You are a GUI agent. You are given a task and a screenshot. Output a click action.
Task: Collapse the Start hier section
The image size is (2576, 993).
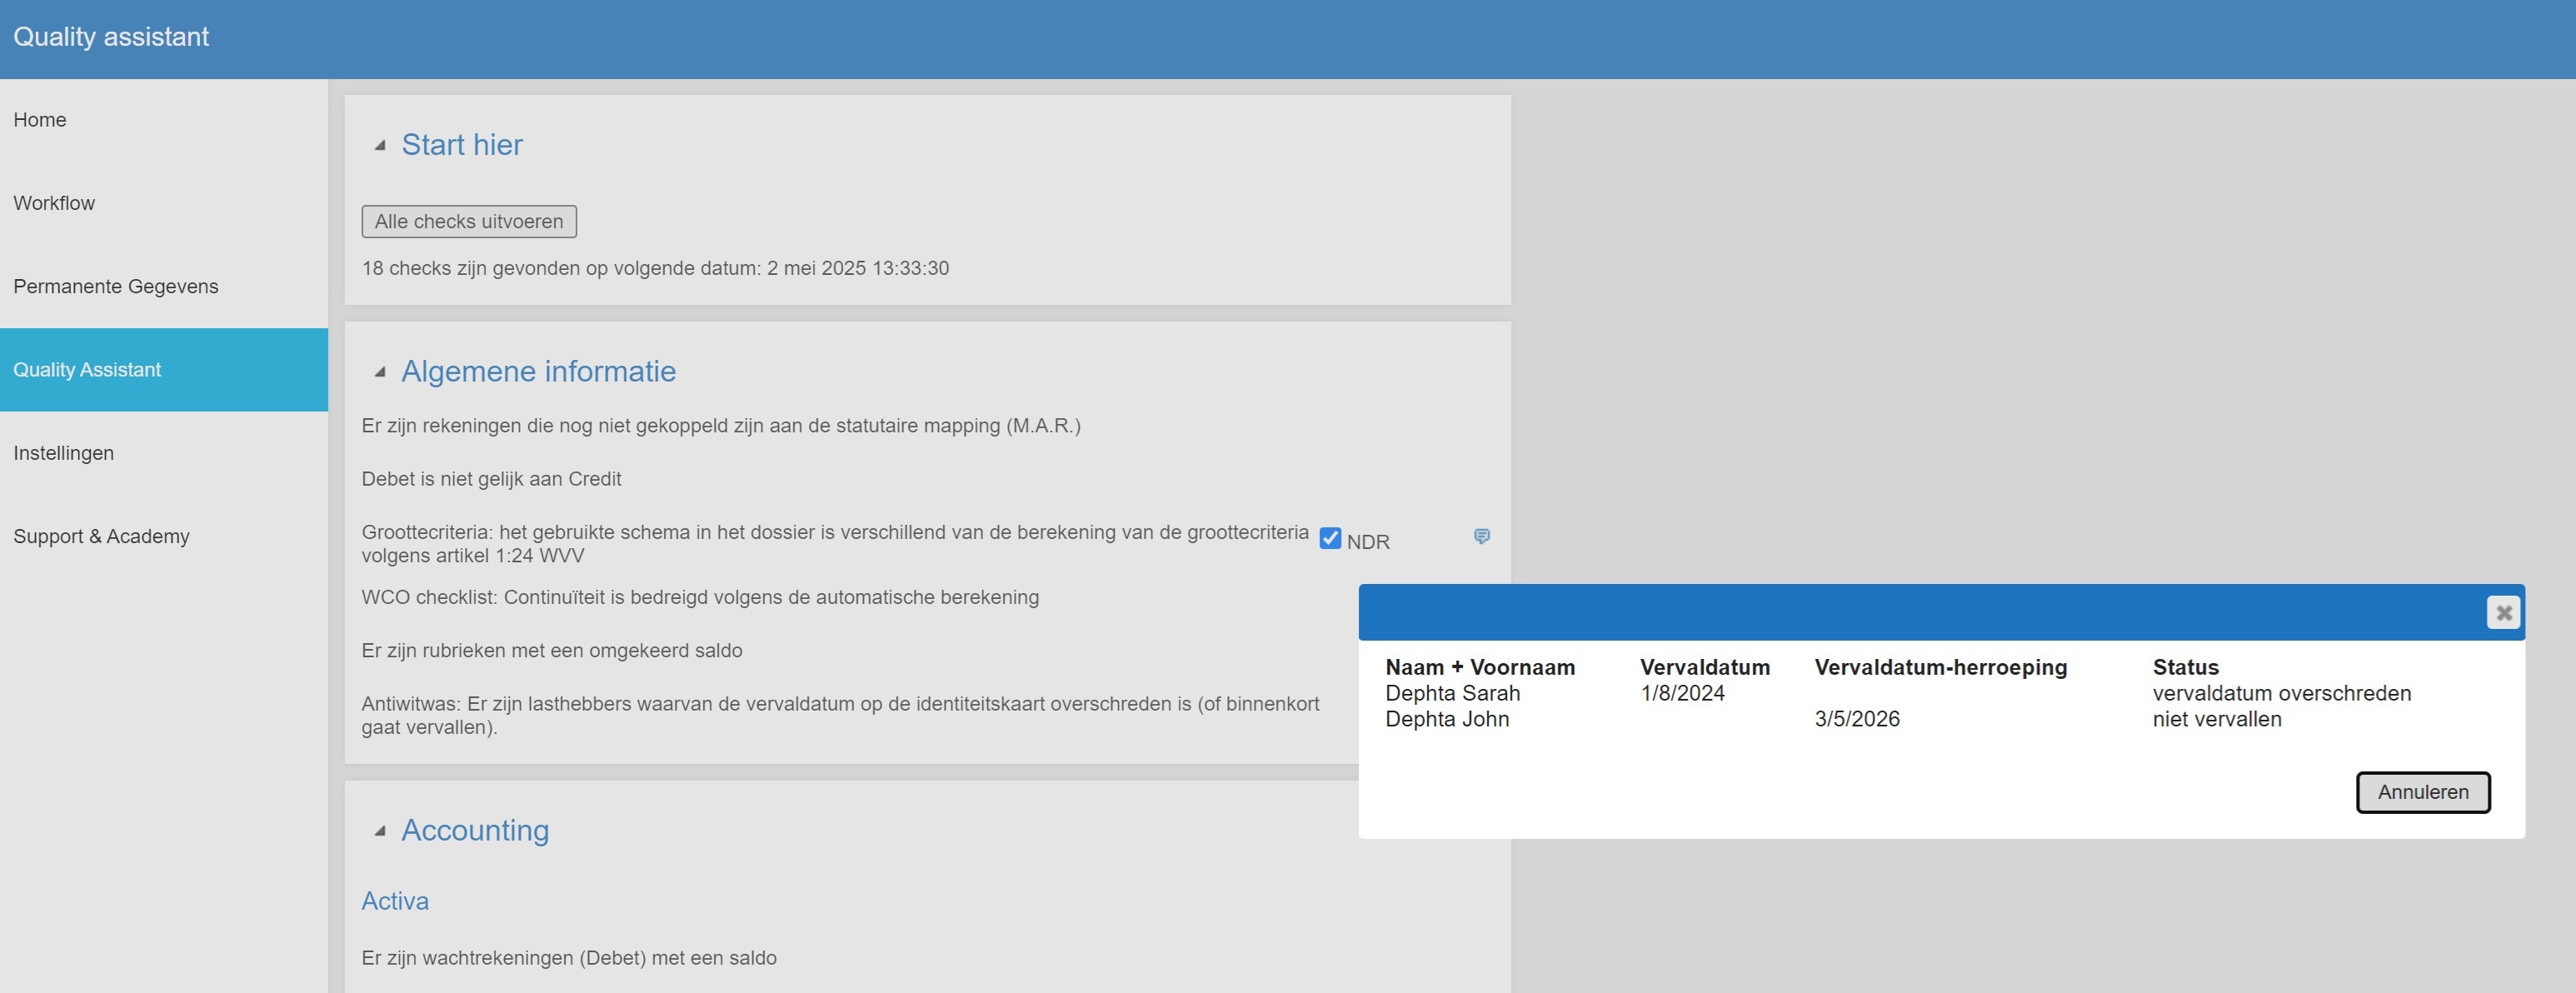click(x=380, y=145)
